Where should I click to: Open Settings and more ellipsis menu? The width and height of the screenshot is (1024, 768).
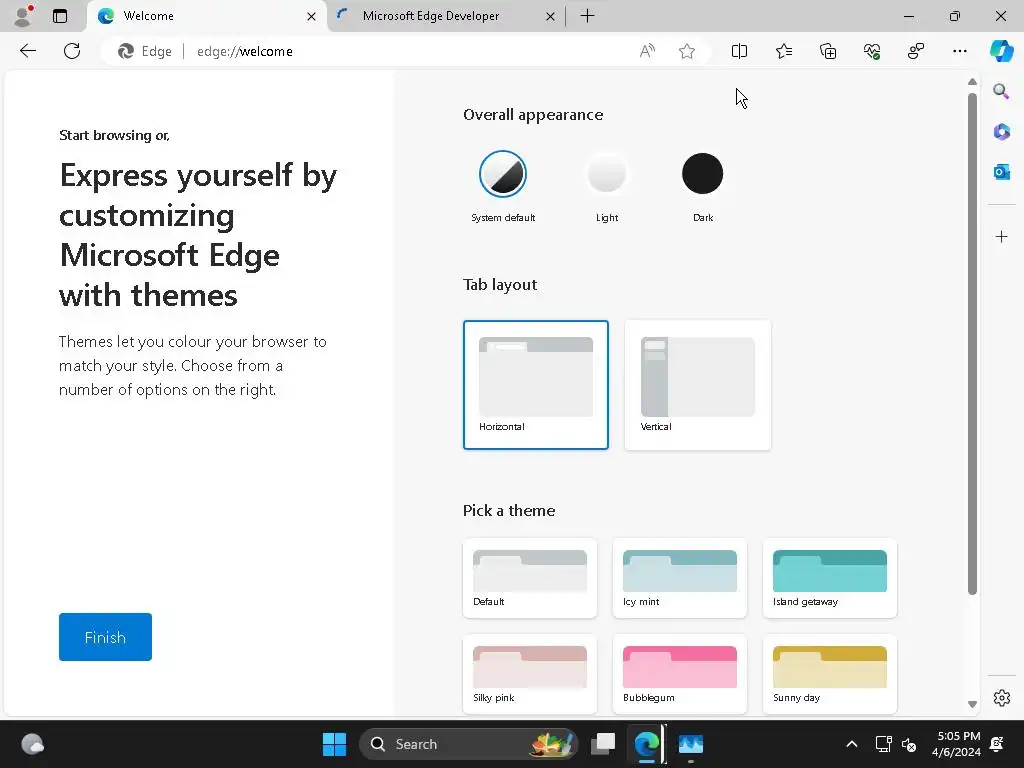[959, 51]
